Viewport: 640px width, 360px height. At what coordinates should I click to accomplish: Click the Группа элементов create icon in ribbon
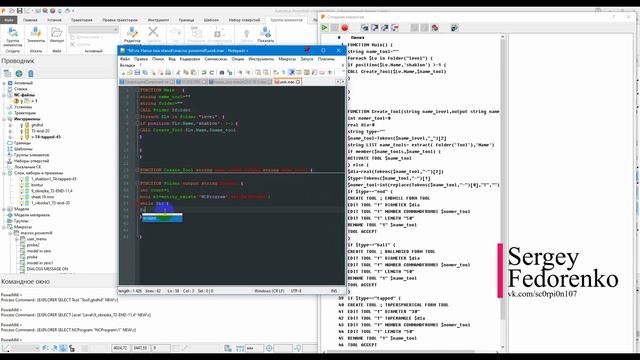pos(13,36)
